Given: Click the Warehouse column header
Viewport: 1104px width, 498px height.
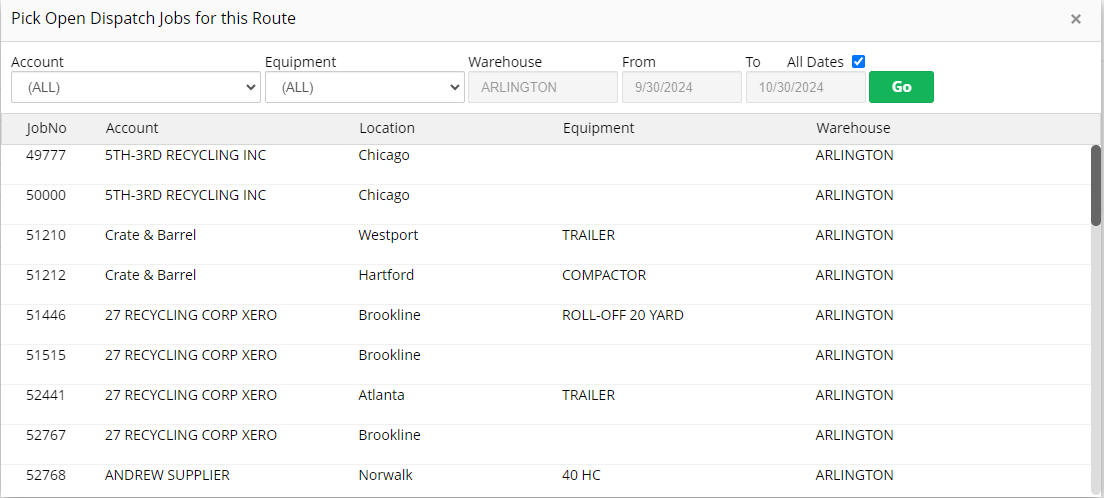Looking at the screenshot, I should point(853,128).
